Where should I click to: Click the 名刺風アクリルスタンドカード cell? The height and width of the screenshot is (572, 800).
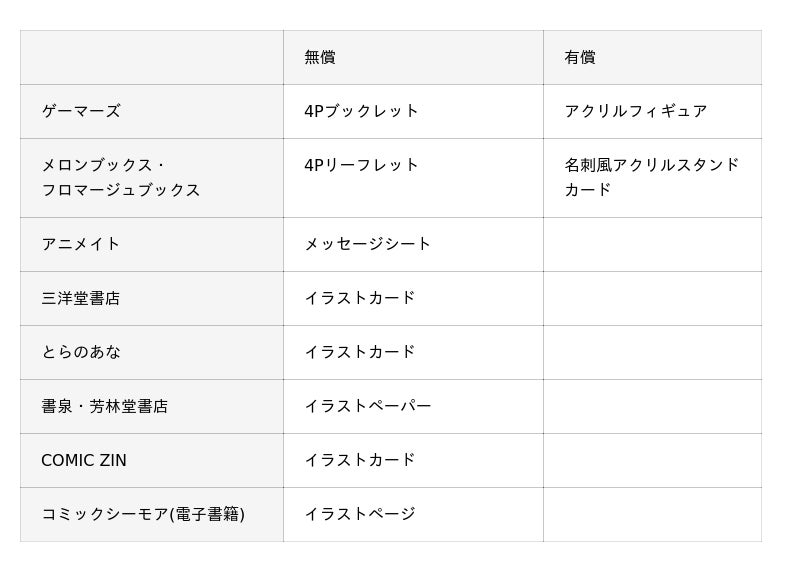point(651,177)
